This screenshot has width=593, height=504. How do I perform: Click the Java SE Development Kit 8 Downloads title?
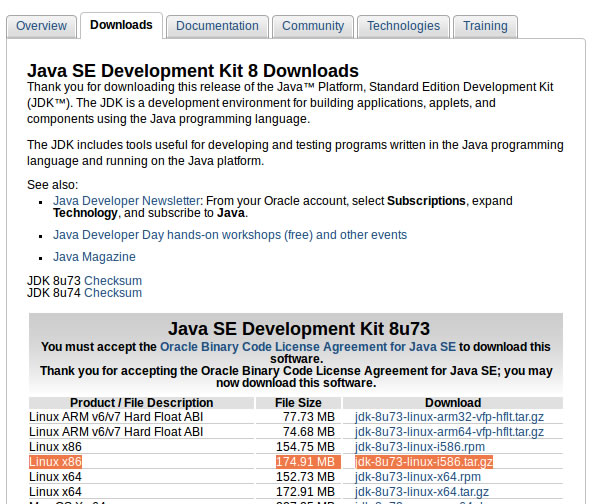click(193, 71)
